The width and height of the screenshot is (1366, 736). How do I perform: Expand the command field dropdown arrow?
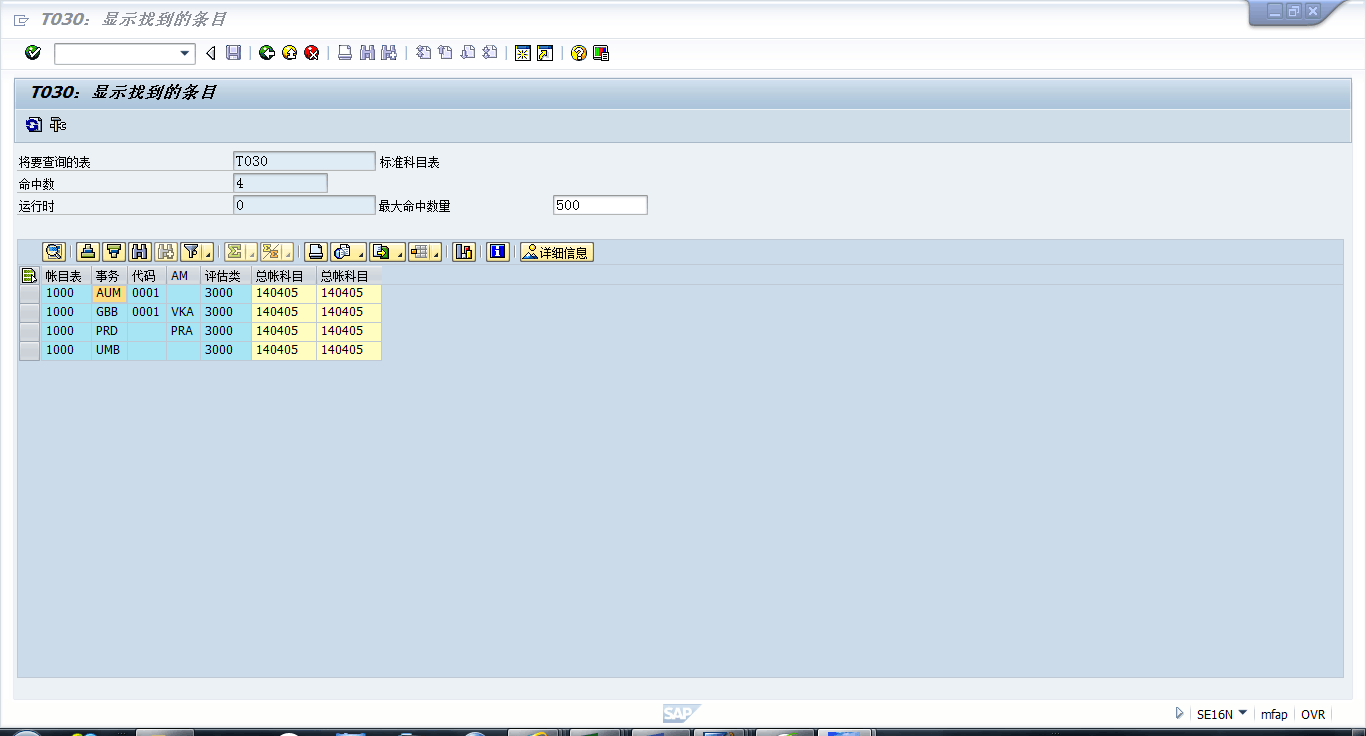pos(185,54)
